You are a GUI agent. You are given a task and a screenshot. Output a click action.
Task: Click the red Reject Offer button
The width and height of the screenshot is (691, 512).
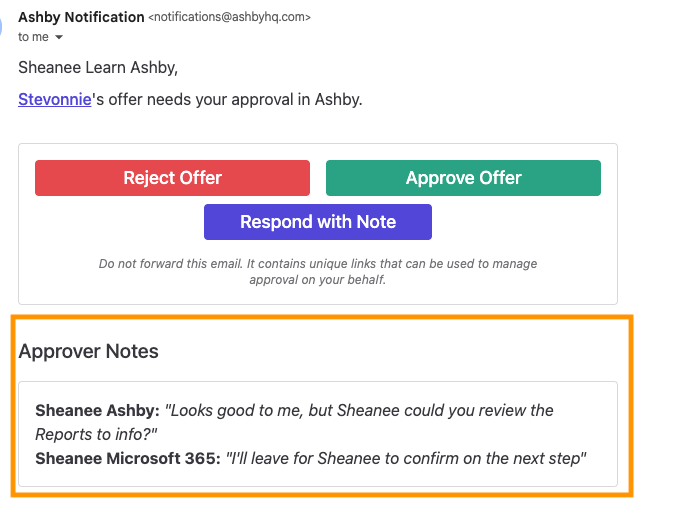[172, 178]
